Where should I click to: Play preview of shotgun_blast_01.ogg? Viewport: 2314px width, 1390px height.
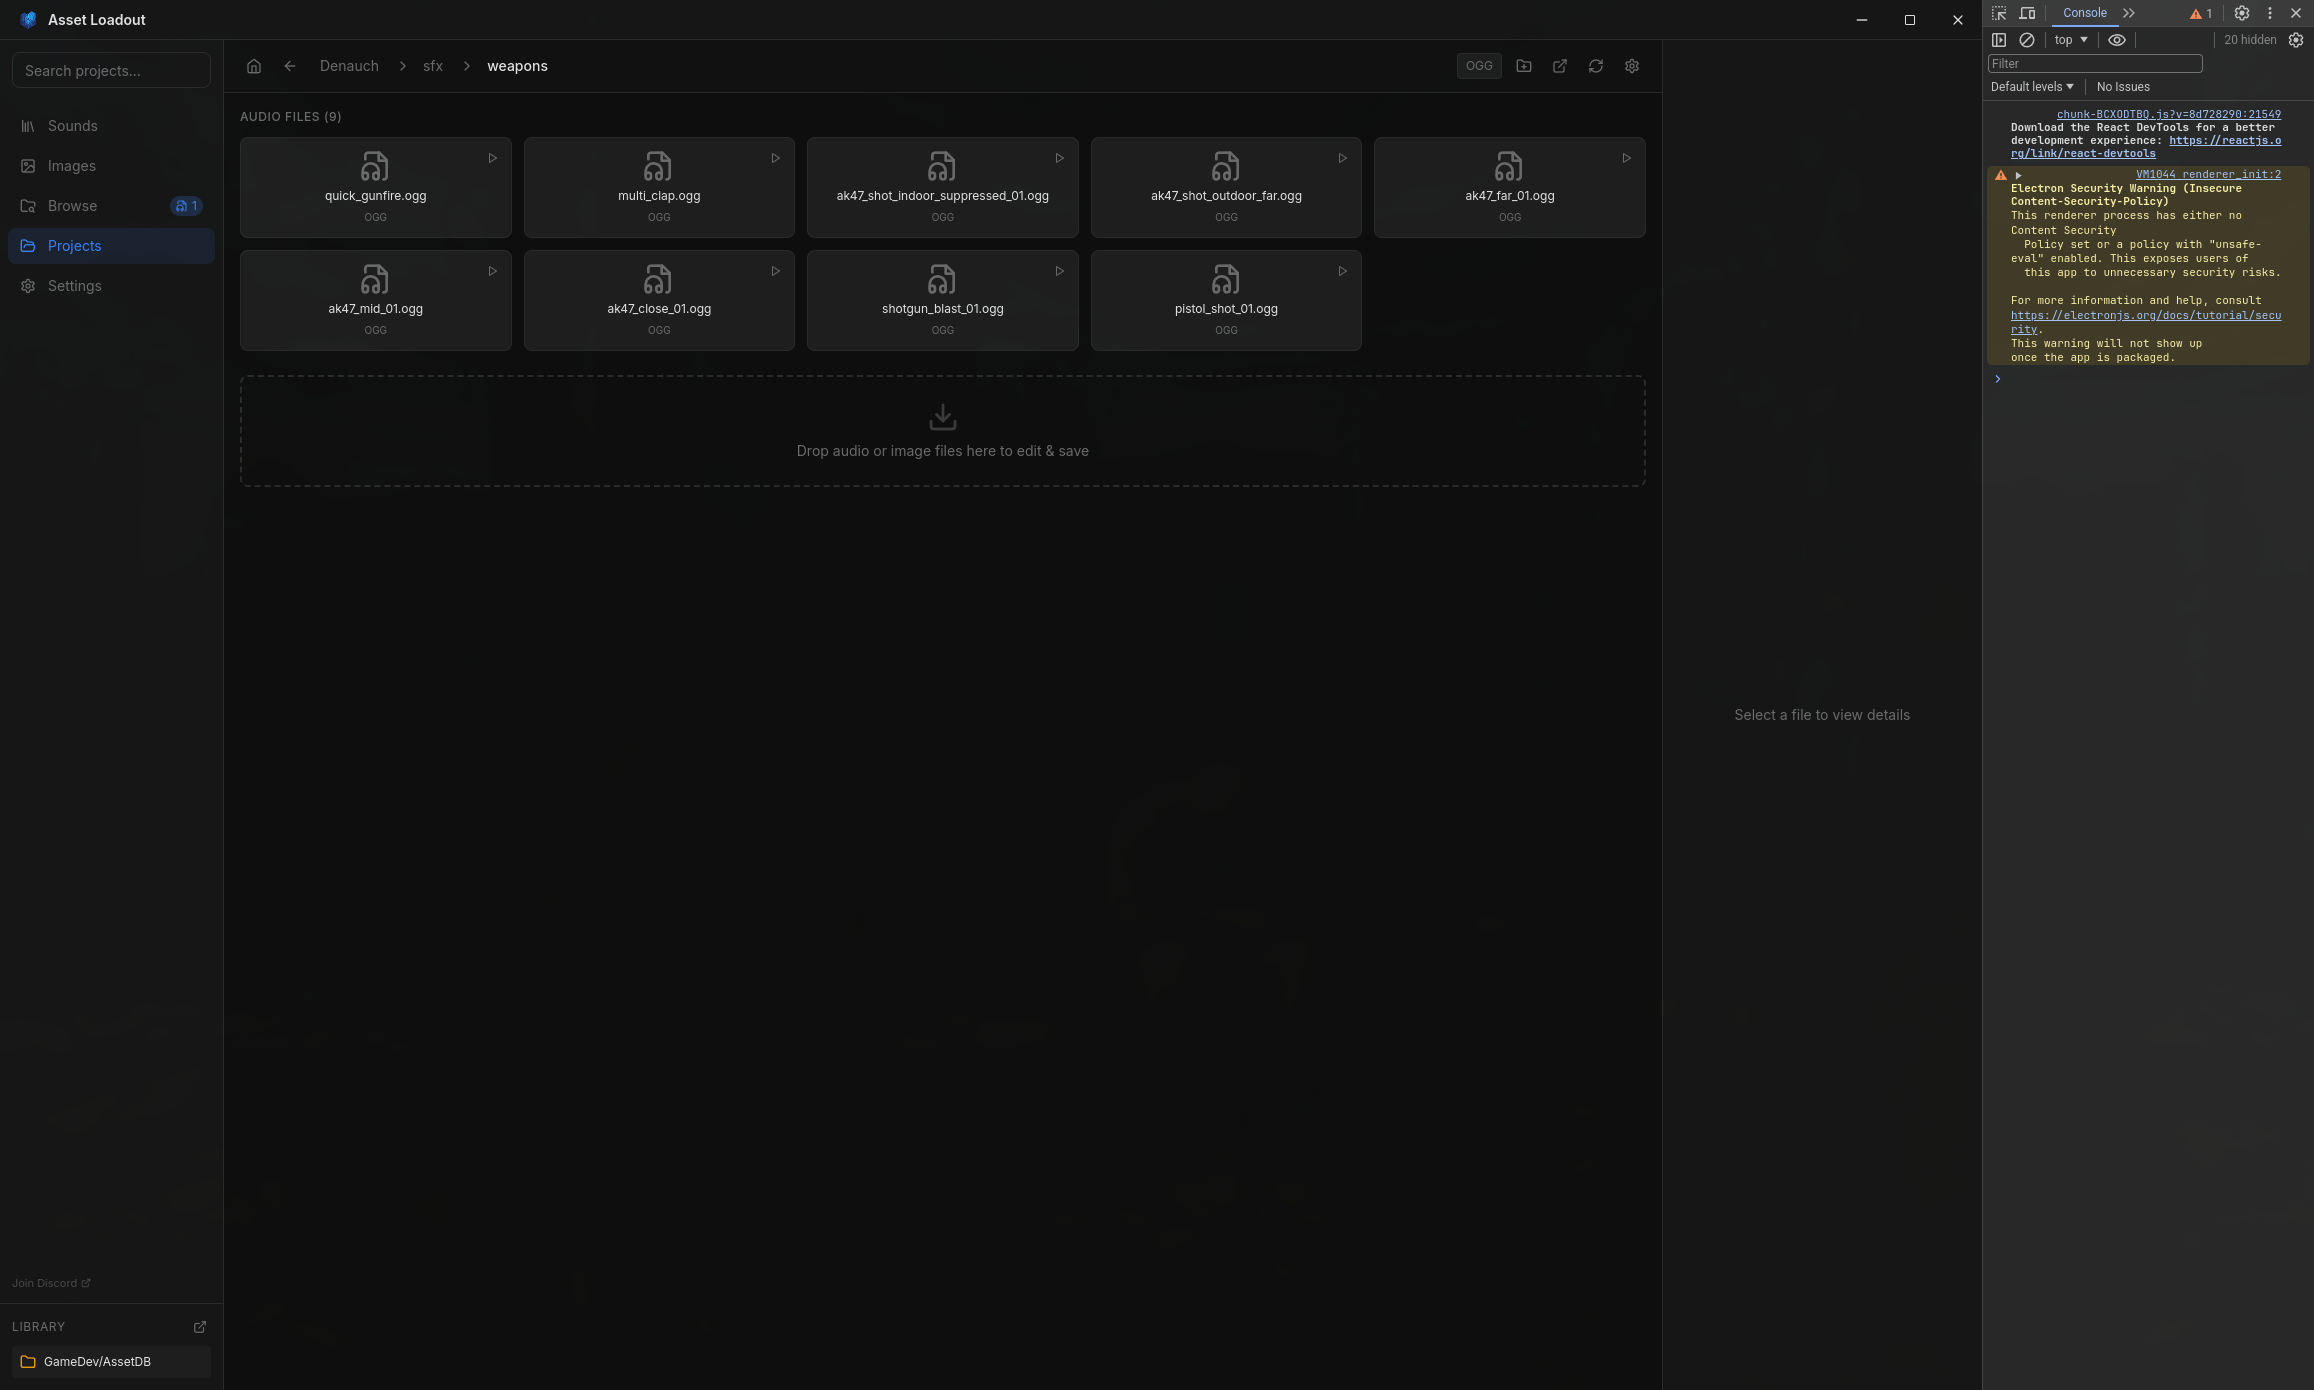coord(1059,271)
